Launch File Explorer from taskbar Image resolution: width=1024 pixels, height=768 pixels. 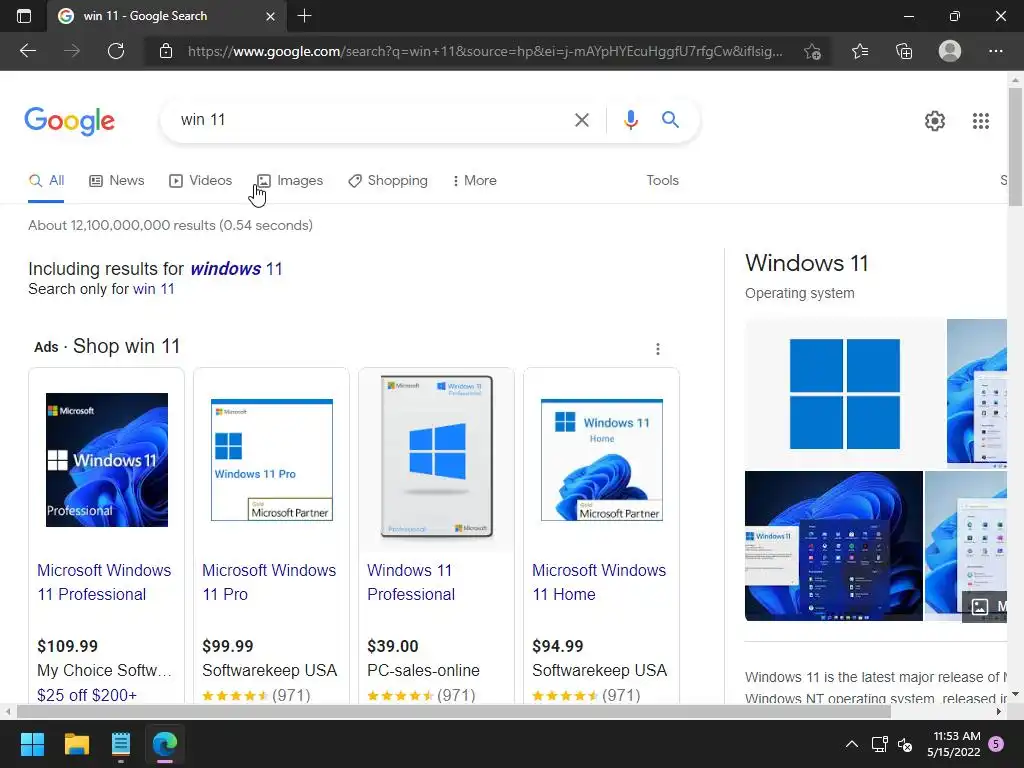click(76, 744)
